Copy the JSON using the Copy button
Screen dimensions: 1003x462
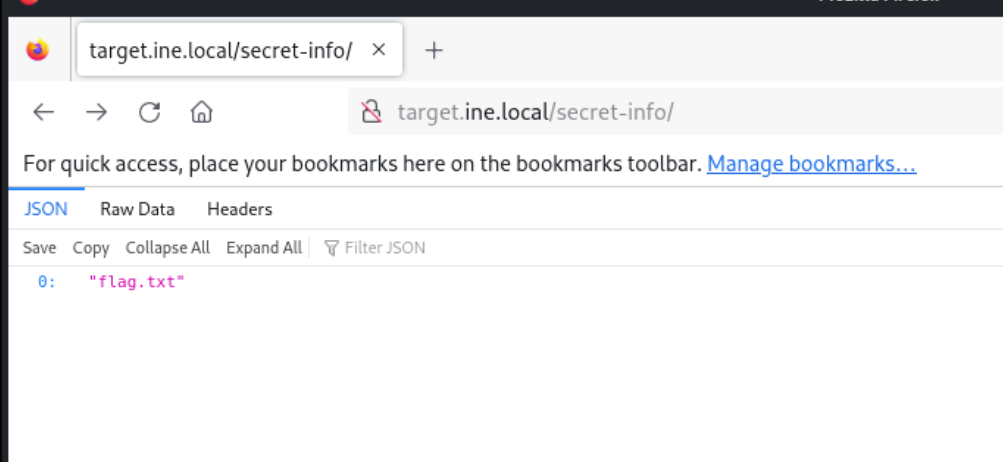[91, 248]
